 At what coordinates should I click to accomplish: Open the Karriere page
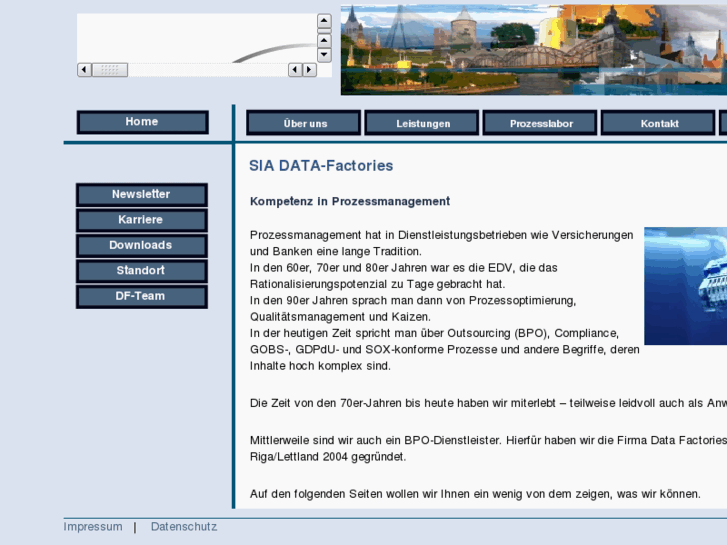[142, 220]
